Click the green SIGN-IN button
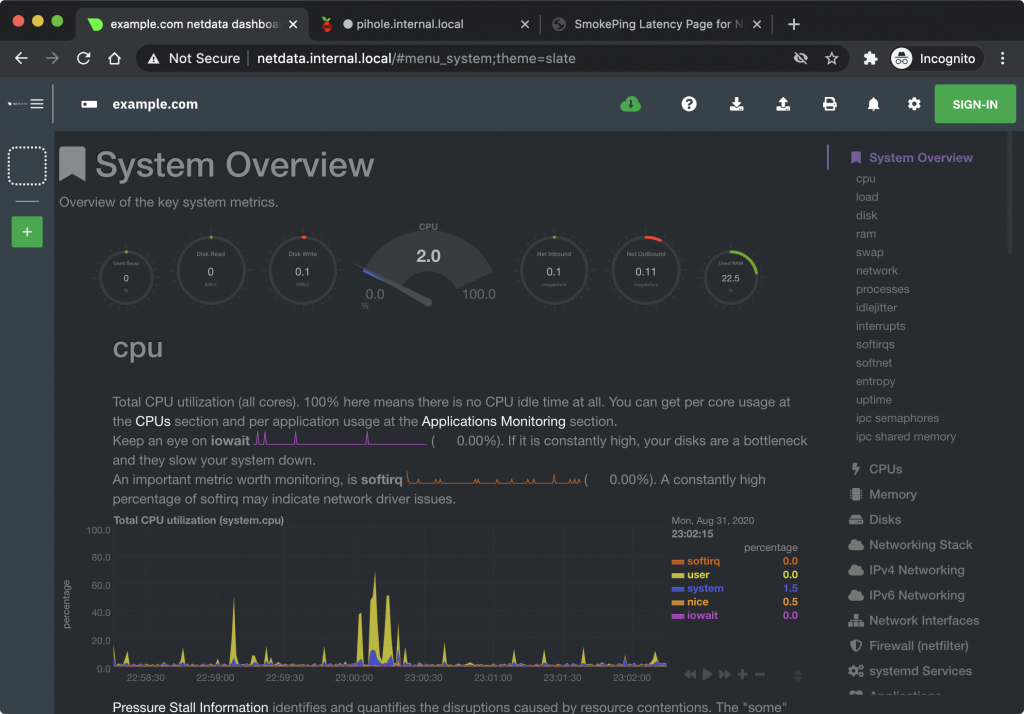 pos(974,104)
